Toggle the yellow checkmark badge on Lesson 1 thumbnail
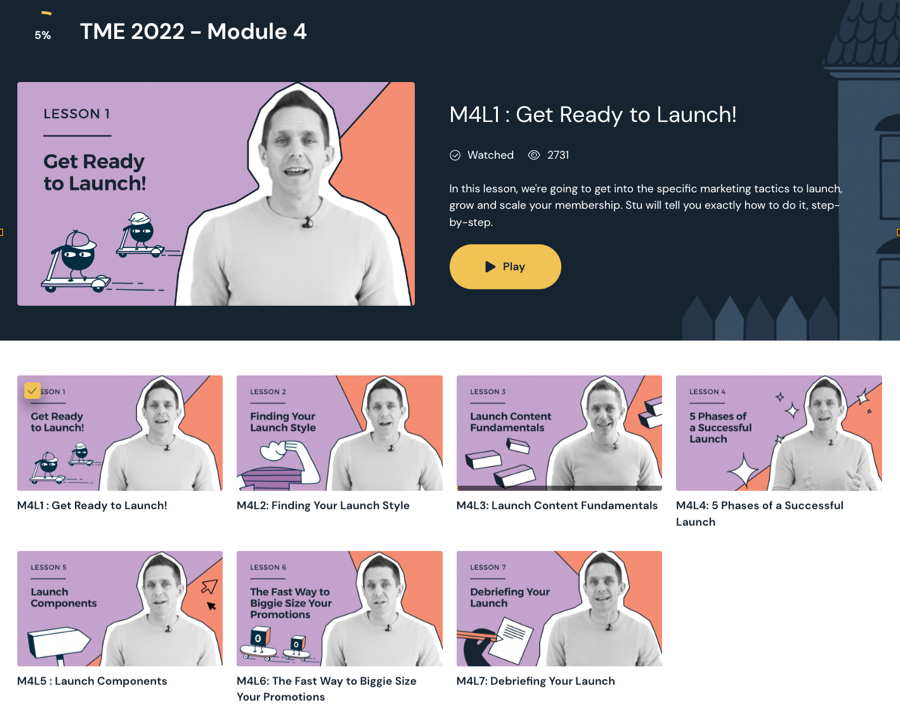 click(x=32, y=391)
